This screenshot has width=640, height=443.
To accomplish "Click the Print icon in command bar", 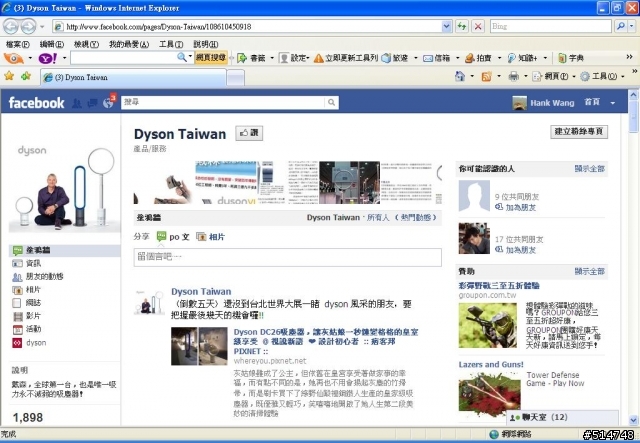I will pyautogui.click(x=513, y=76).
